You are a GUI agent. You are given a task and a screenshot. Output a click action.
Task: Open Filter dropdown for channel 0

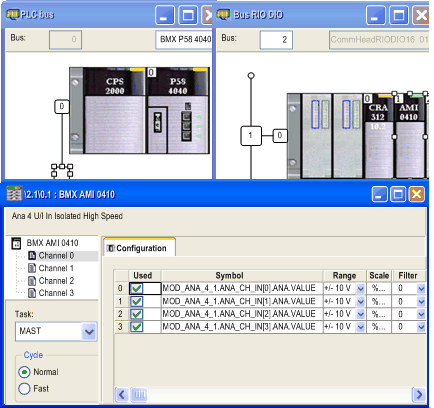421,288
